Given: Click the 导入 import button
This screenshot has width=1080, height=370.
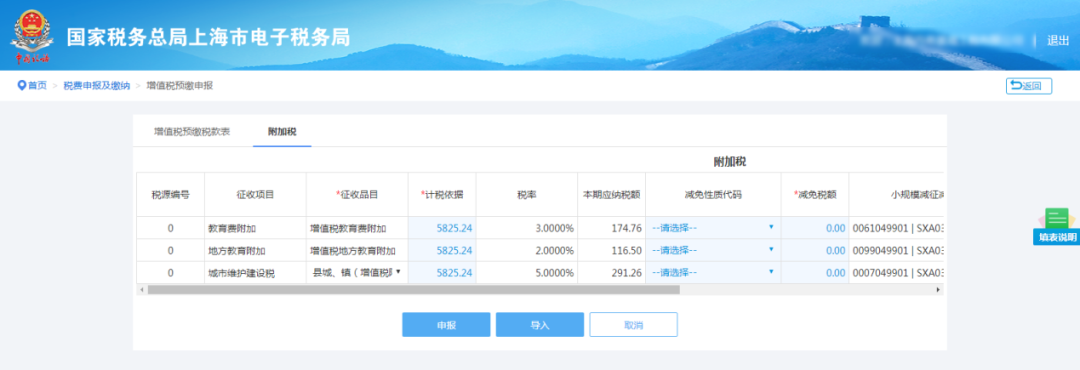Looking at the screenshot, I should (x=540, y=325).
